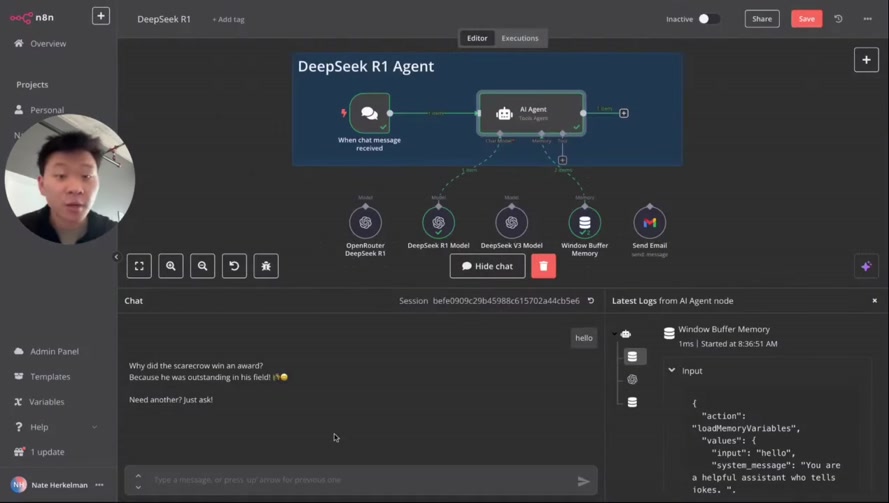889x503 pixels.
Task: Open Variables
Action: click(39, 401)
